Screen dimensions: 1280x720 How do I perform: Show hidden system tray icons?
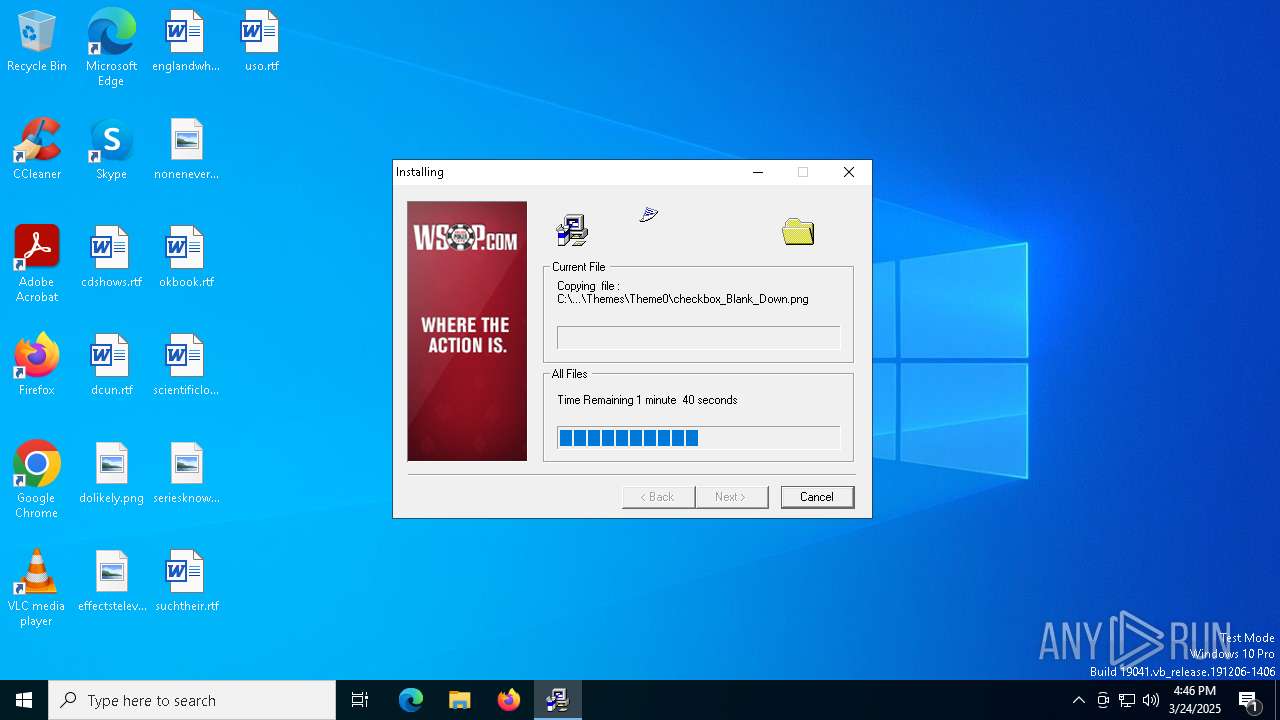click(x=1078, y=700)
